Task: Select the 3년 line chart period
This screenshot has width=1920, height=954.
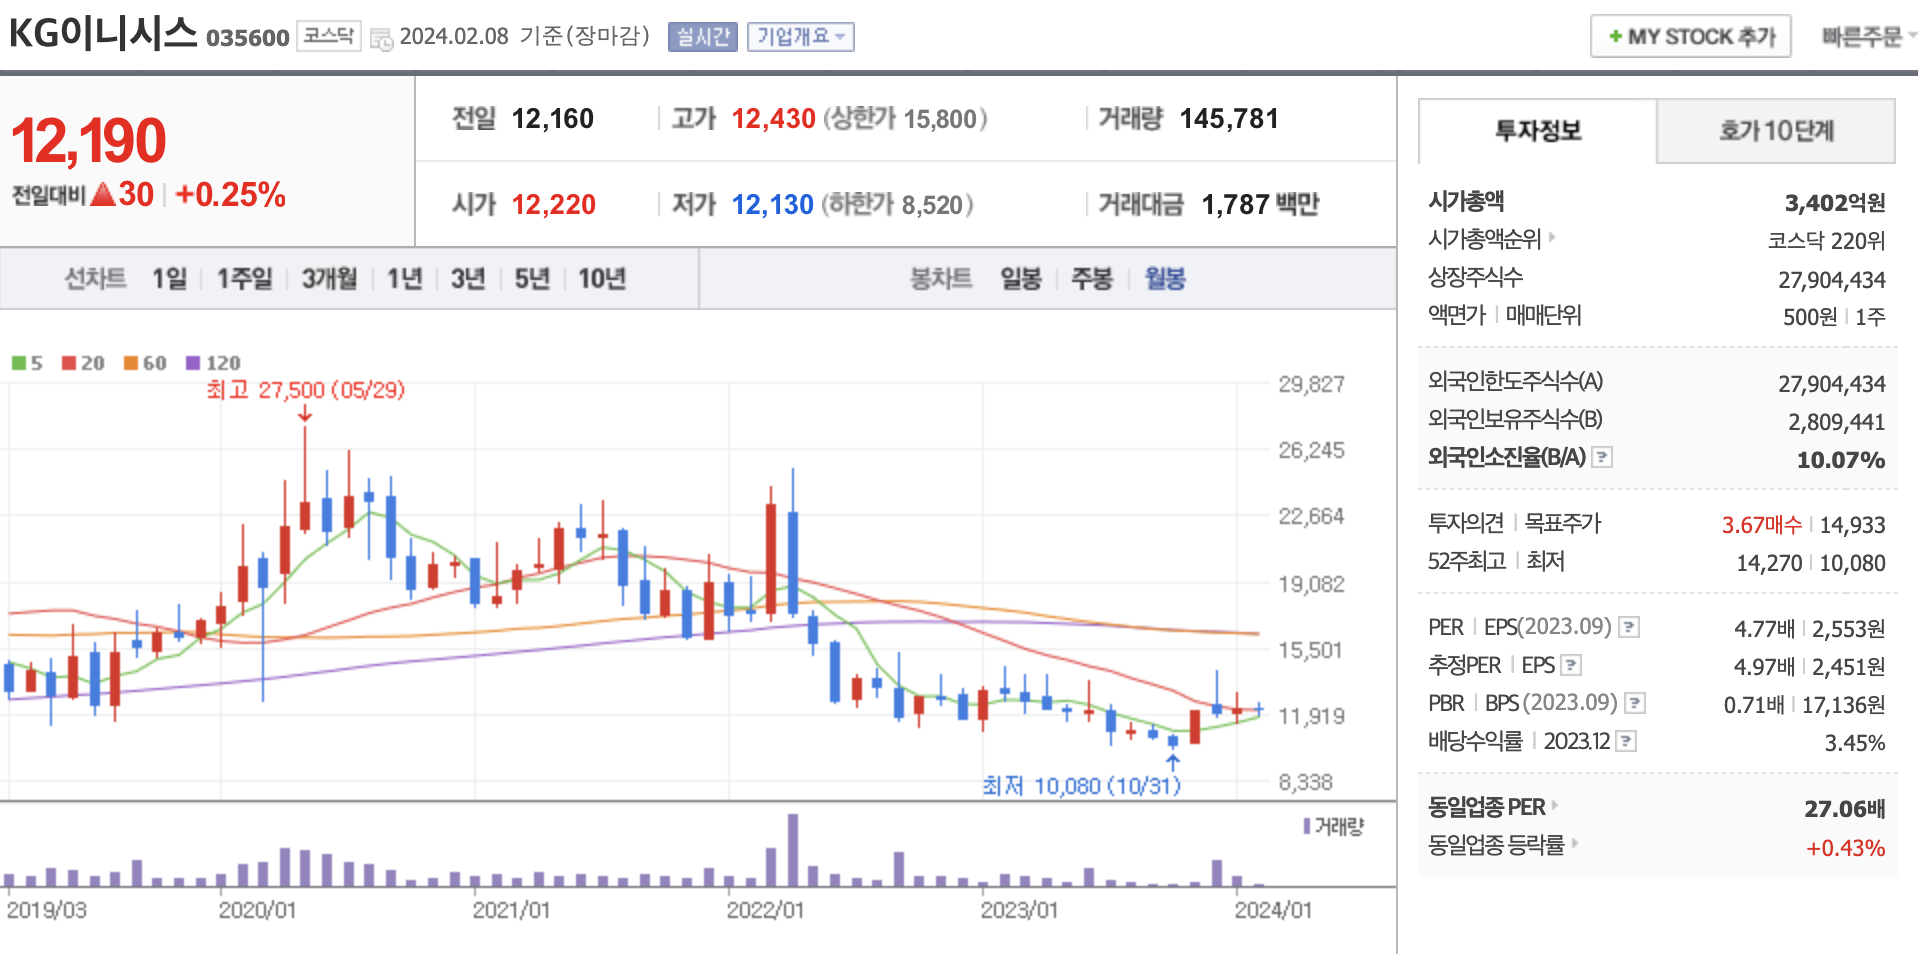Action: tap(467, 278)
